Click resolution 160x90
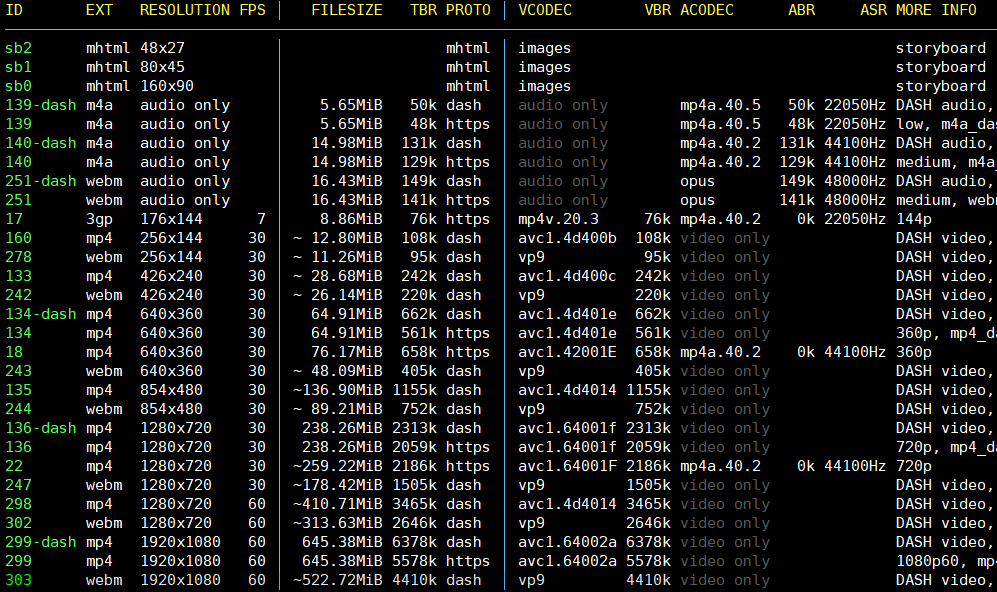The image size is (997, 592). coord(167,86)
